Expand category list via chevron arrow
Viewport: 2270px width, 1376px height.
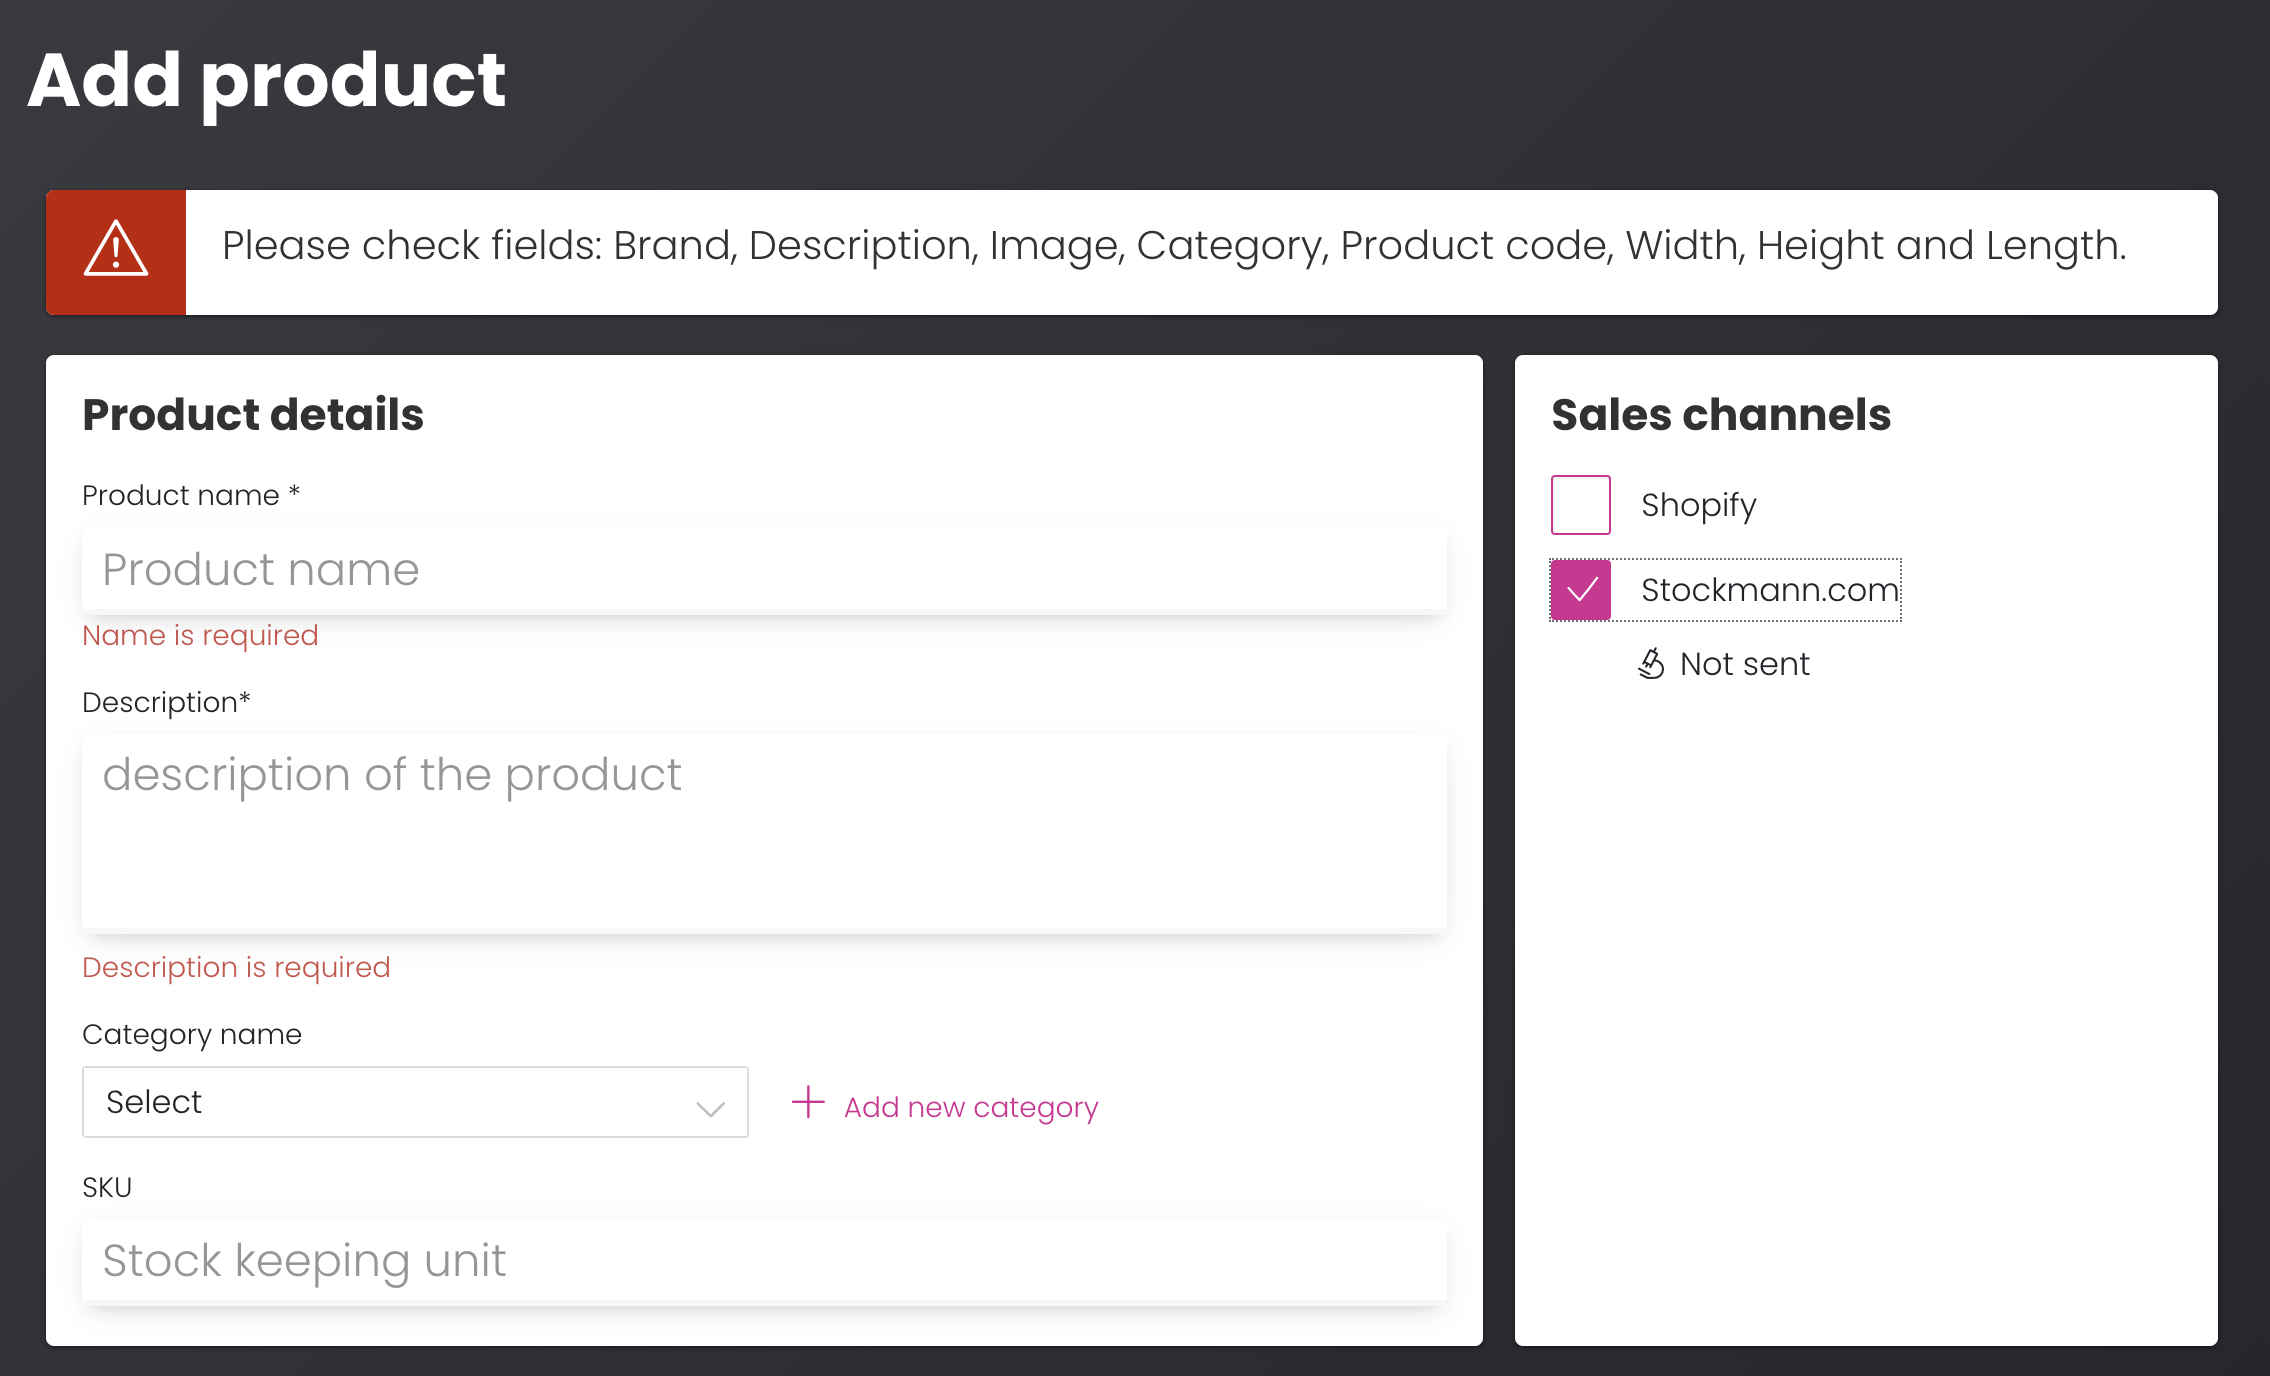click(710, 1108)
